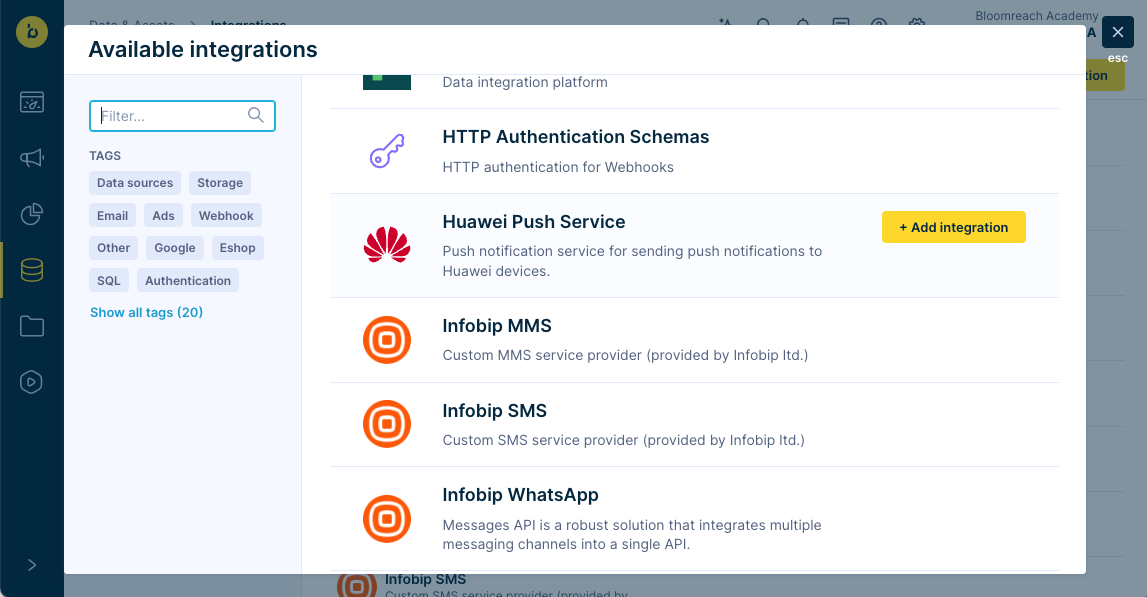Open the Analyses pie chart icon
1147x597 pixels.
31,214
